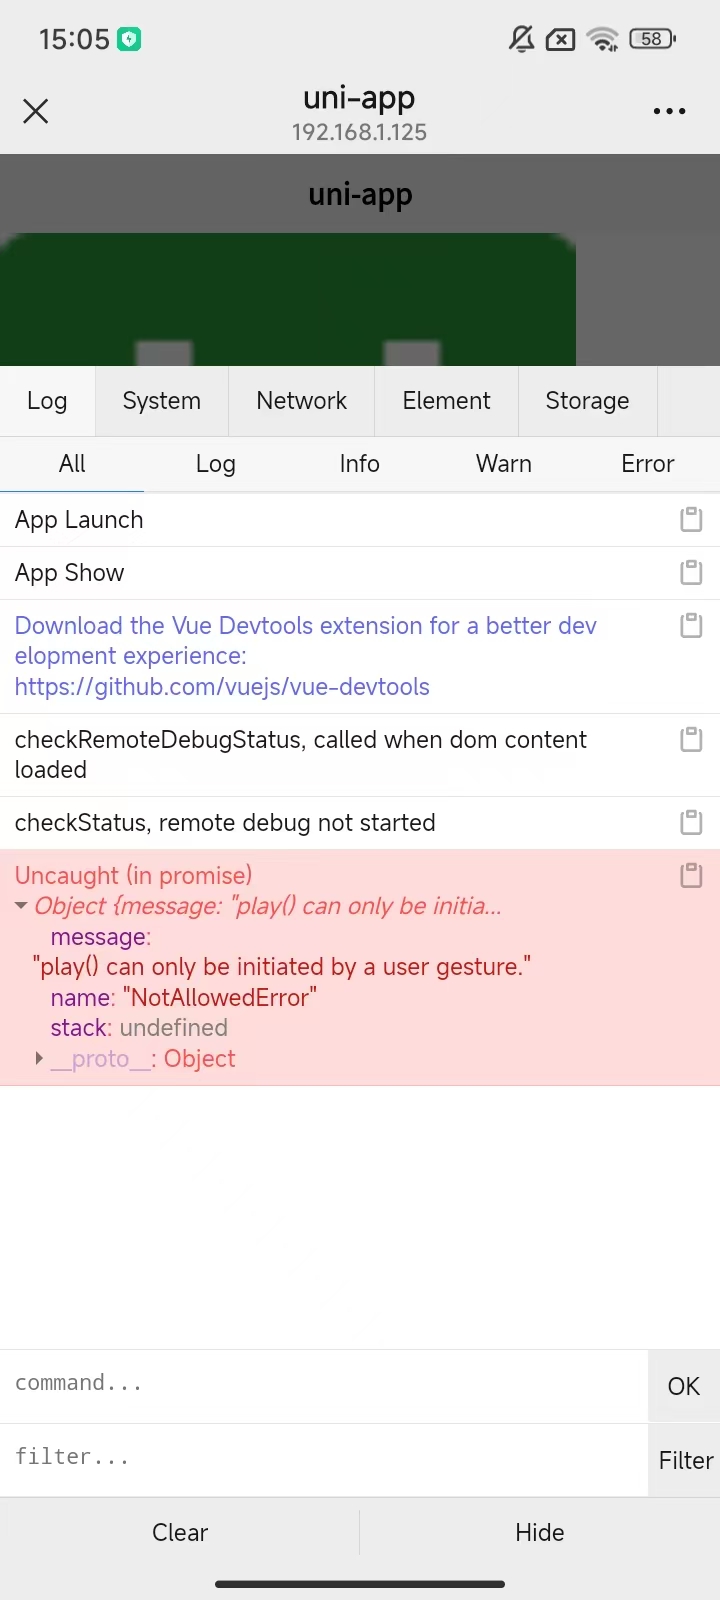This screenshot has height=1600, width=720.
Task: Open the three-dot more options menu
Action: (669, 111)
